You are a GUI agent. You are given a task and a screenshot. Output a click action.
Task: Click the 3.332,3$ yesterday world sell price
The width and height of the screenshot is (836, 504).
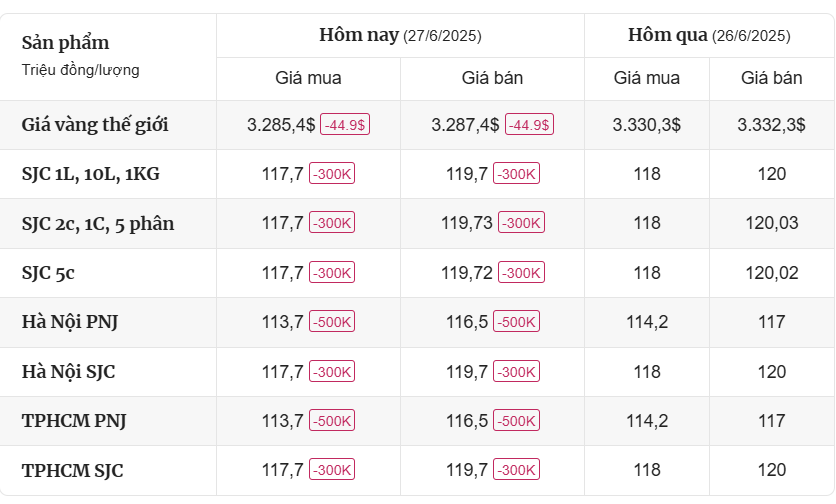point(772,125)
